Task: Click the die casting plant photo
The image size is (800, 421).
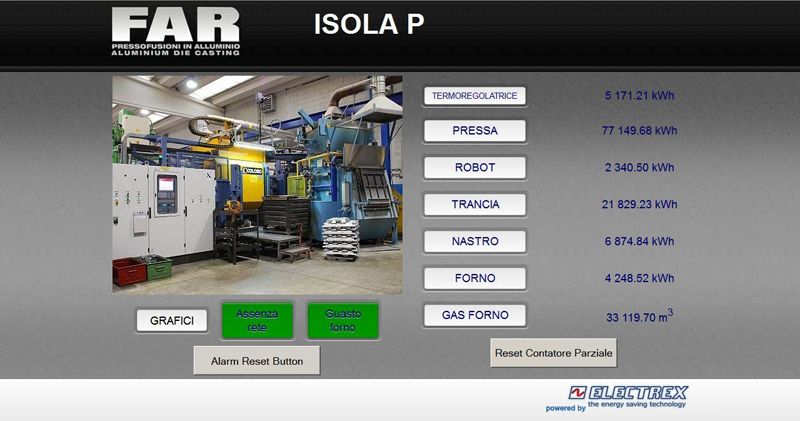Action: [257, 185]
